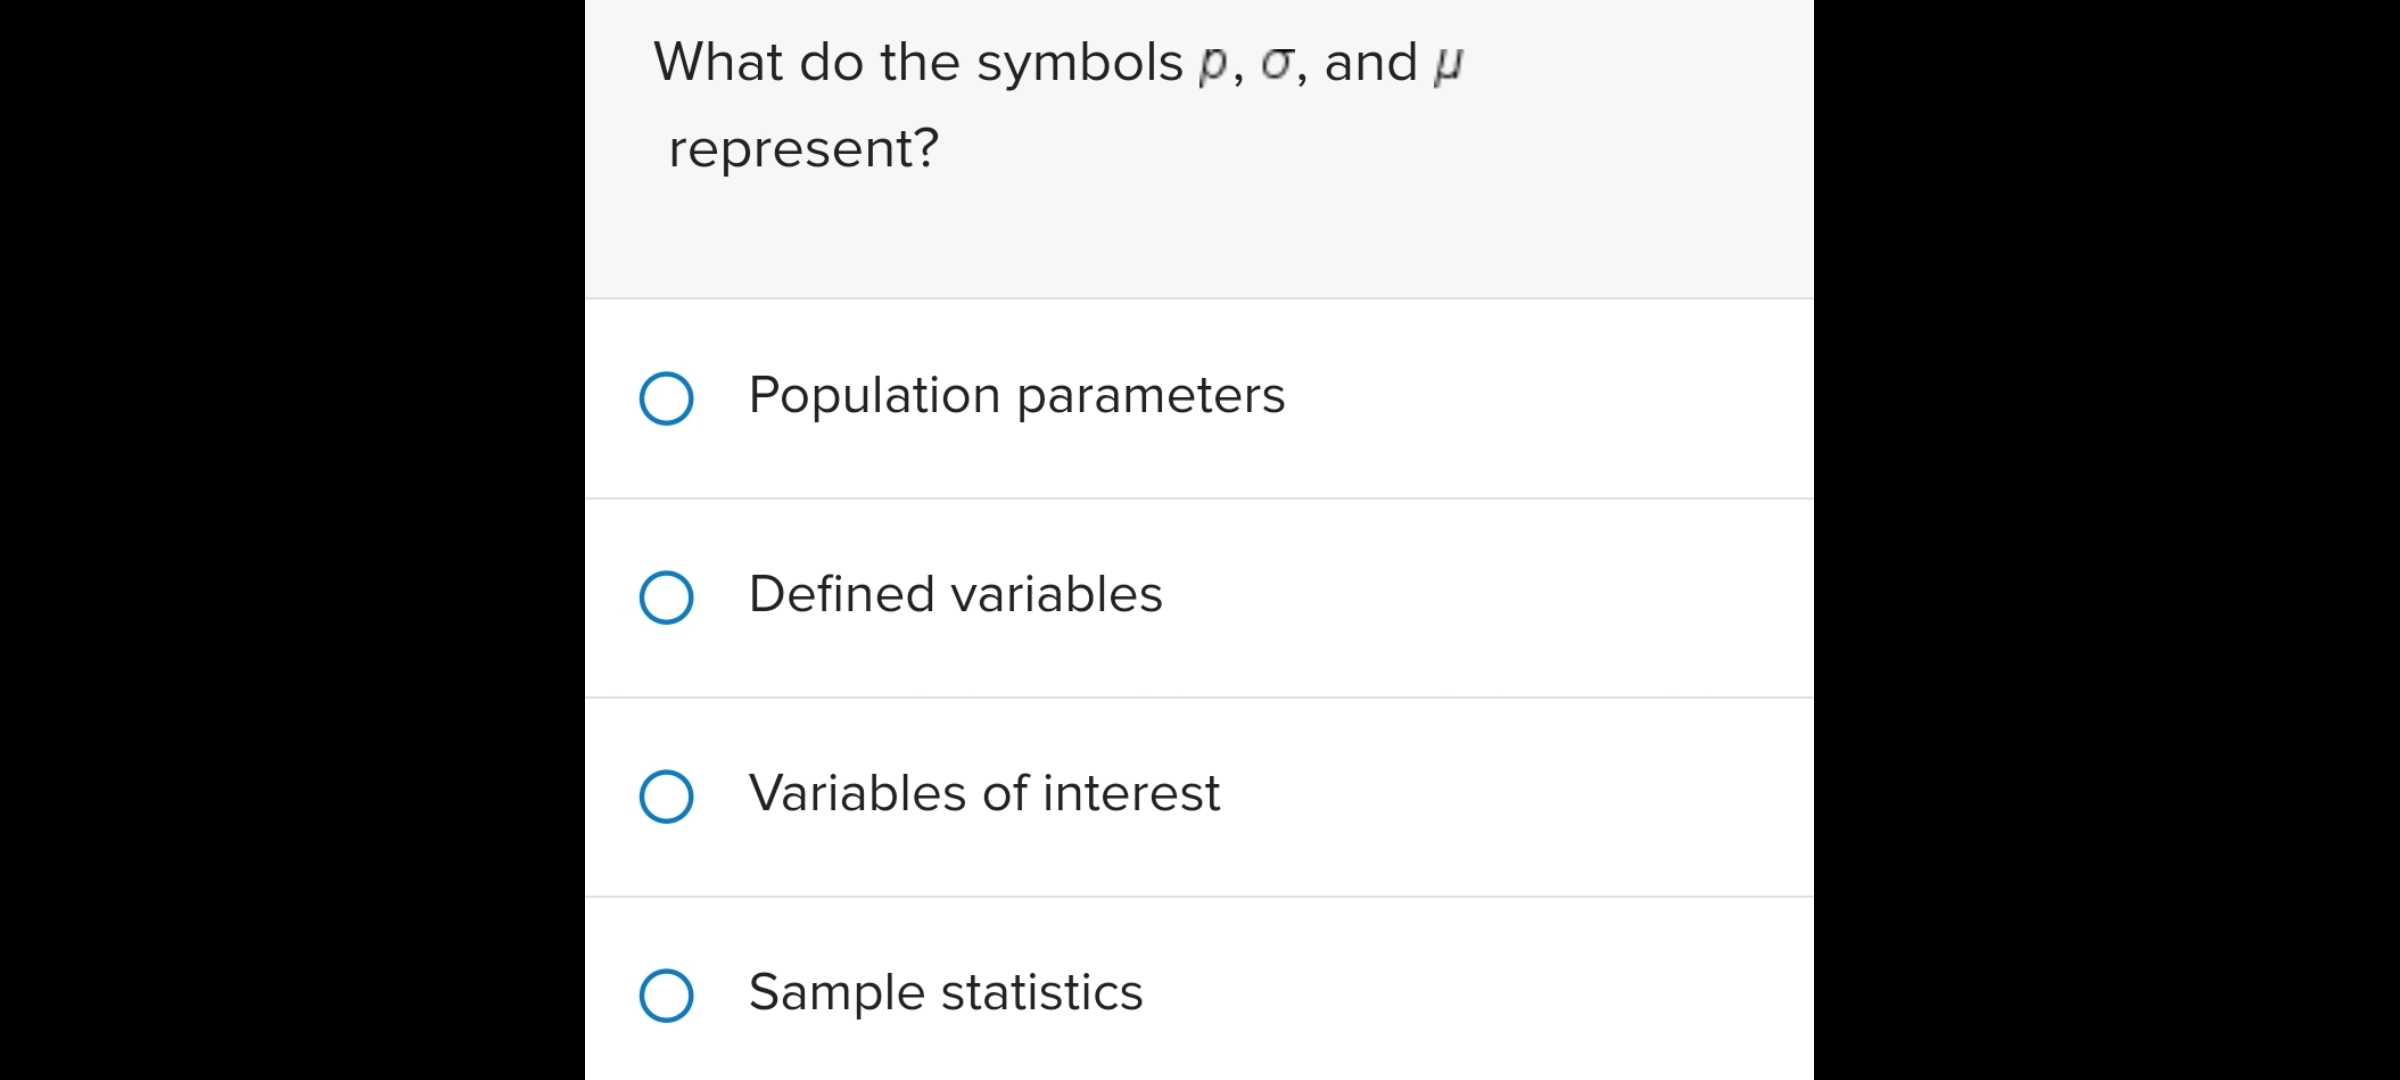Click "variables" in the Defined variables answer
The width and height of the screenshot is (2400, 1080).
(1056, 594)
